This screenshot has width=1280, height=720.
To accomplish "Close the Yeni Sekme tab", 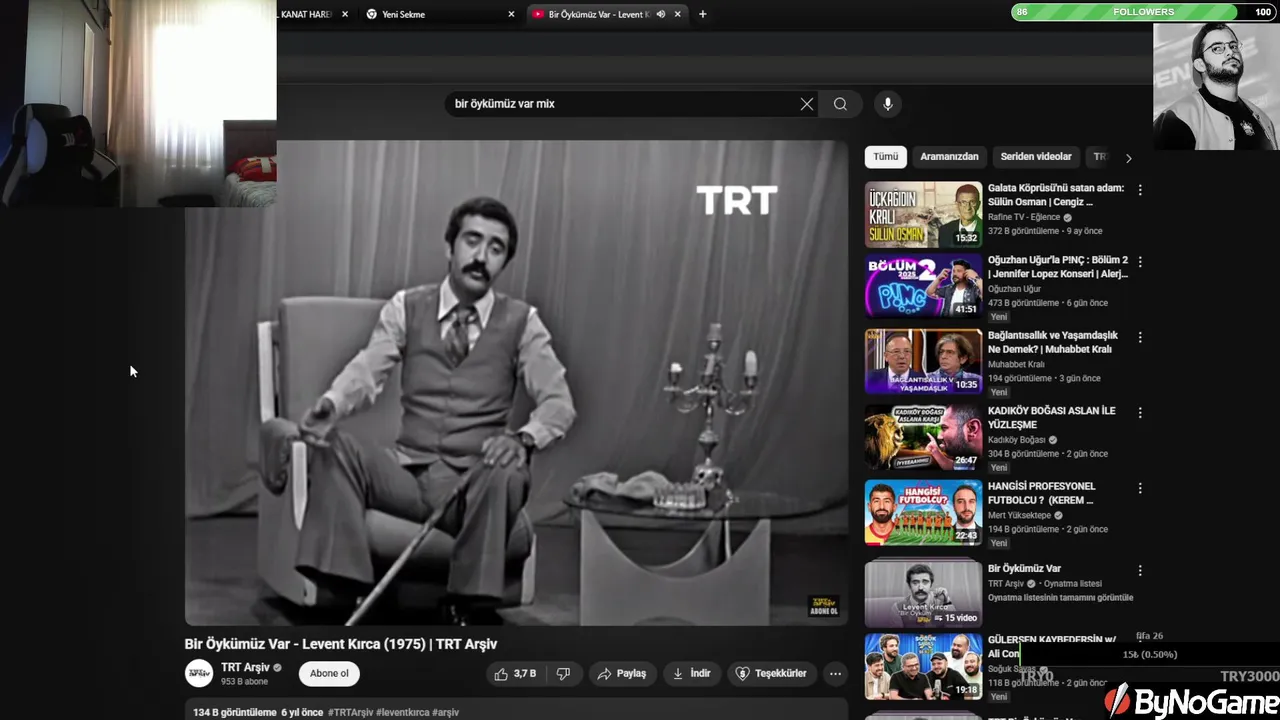I will pyautogui.click(x=512, y=14).
